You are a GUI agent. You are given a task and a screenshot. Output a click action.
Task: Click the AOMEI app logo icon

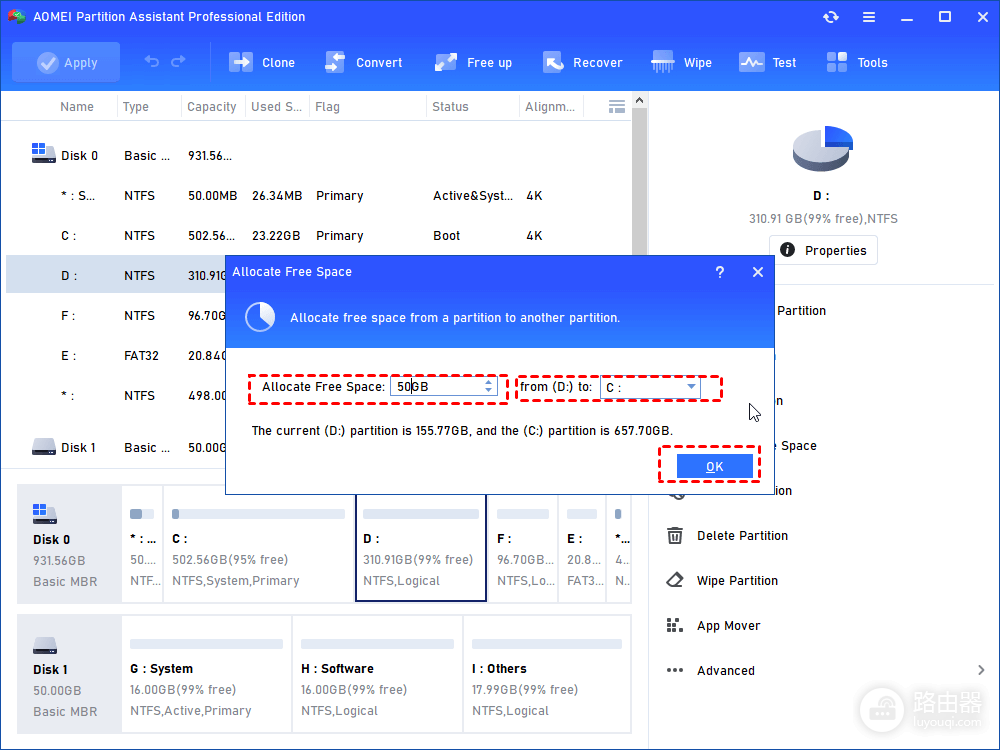click(x=17, y=17)
